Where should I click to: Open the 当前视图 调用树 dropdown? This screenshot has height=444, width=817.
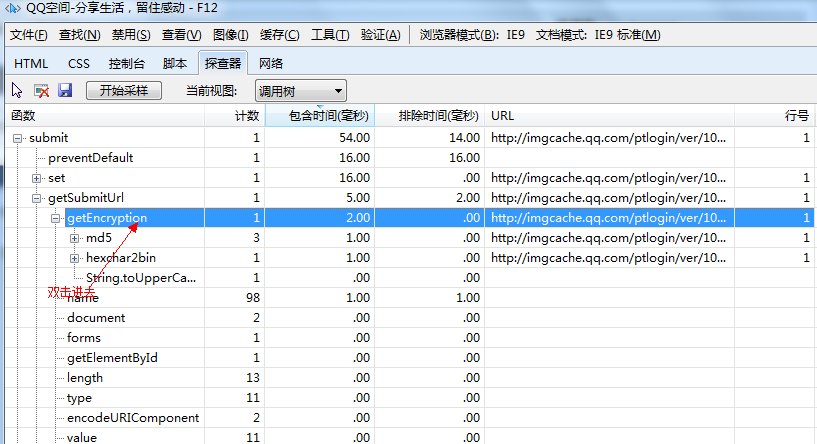[301, 91]
